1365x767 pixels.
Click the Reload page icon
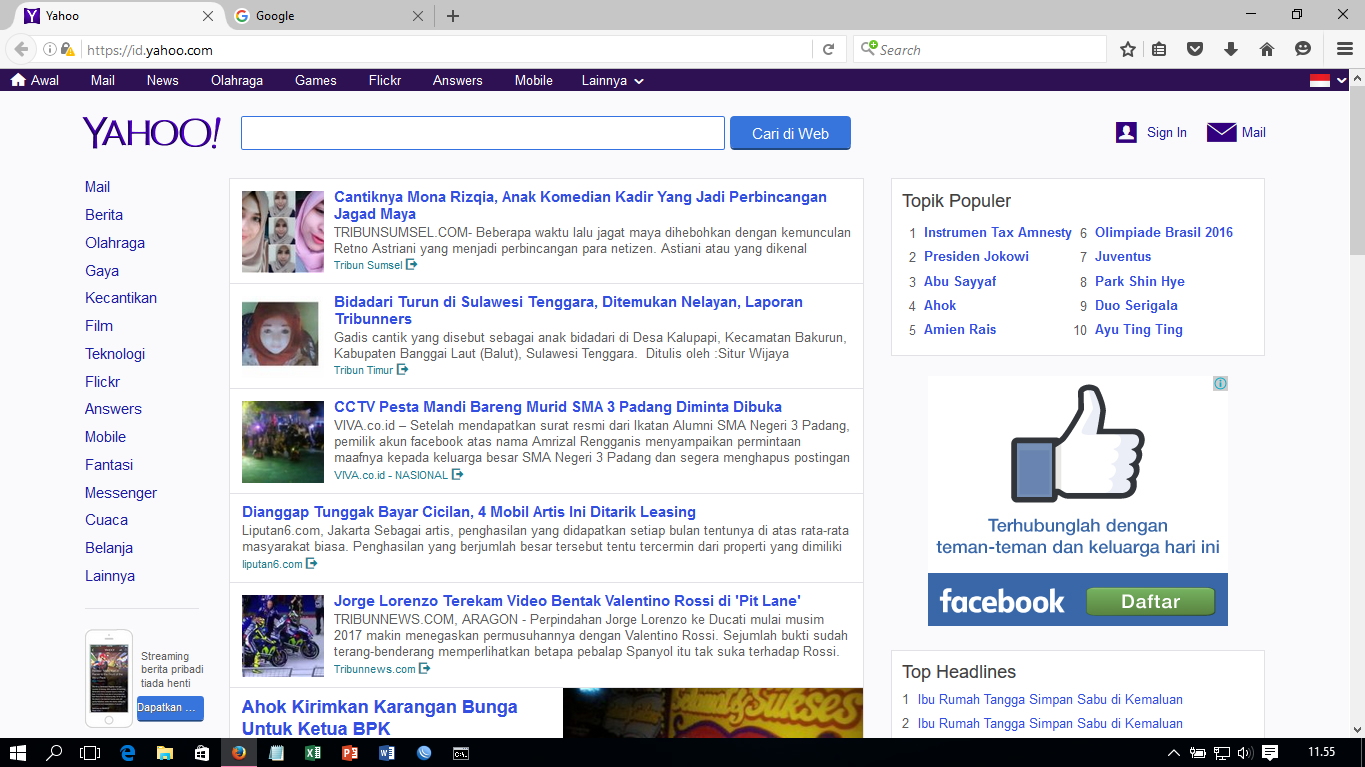pos(829,50)
